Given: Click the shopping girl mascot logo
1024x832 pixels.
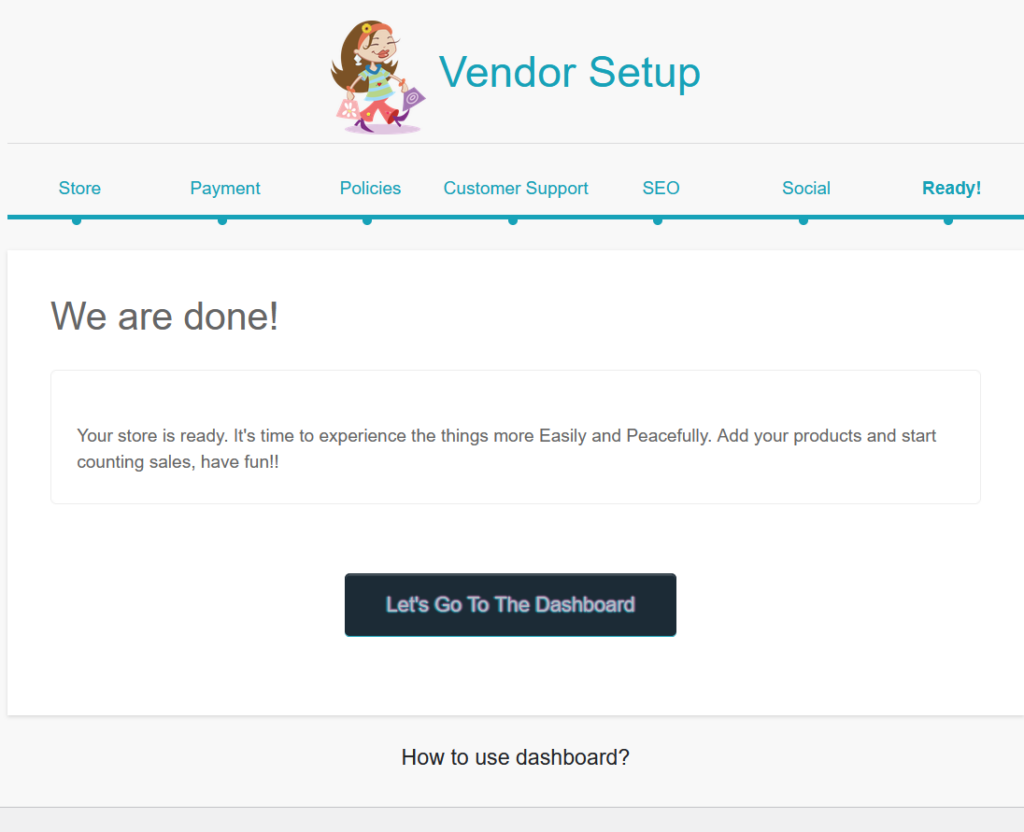Looking at the screenshot, I should coord(378,77).
